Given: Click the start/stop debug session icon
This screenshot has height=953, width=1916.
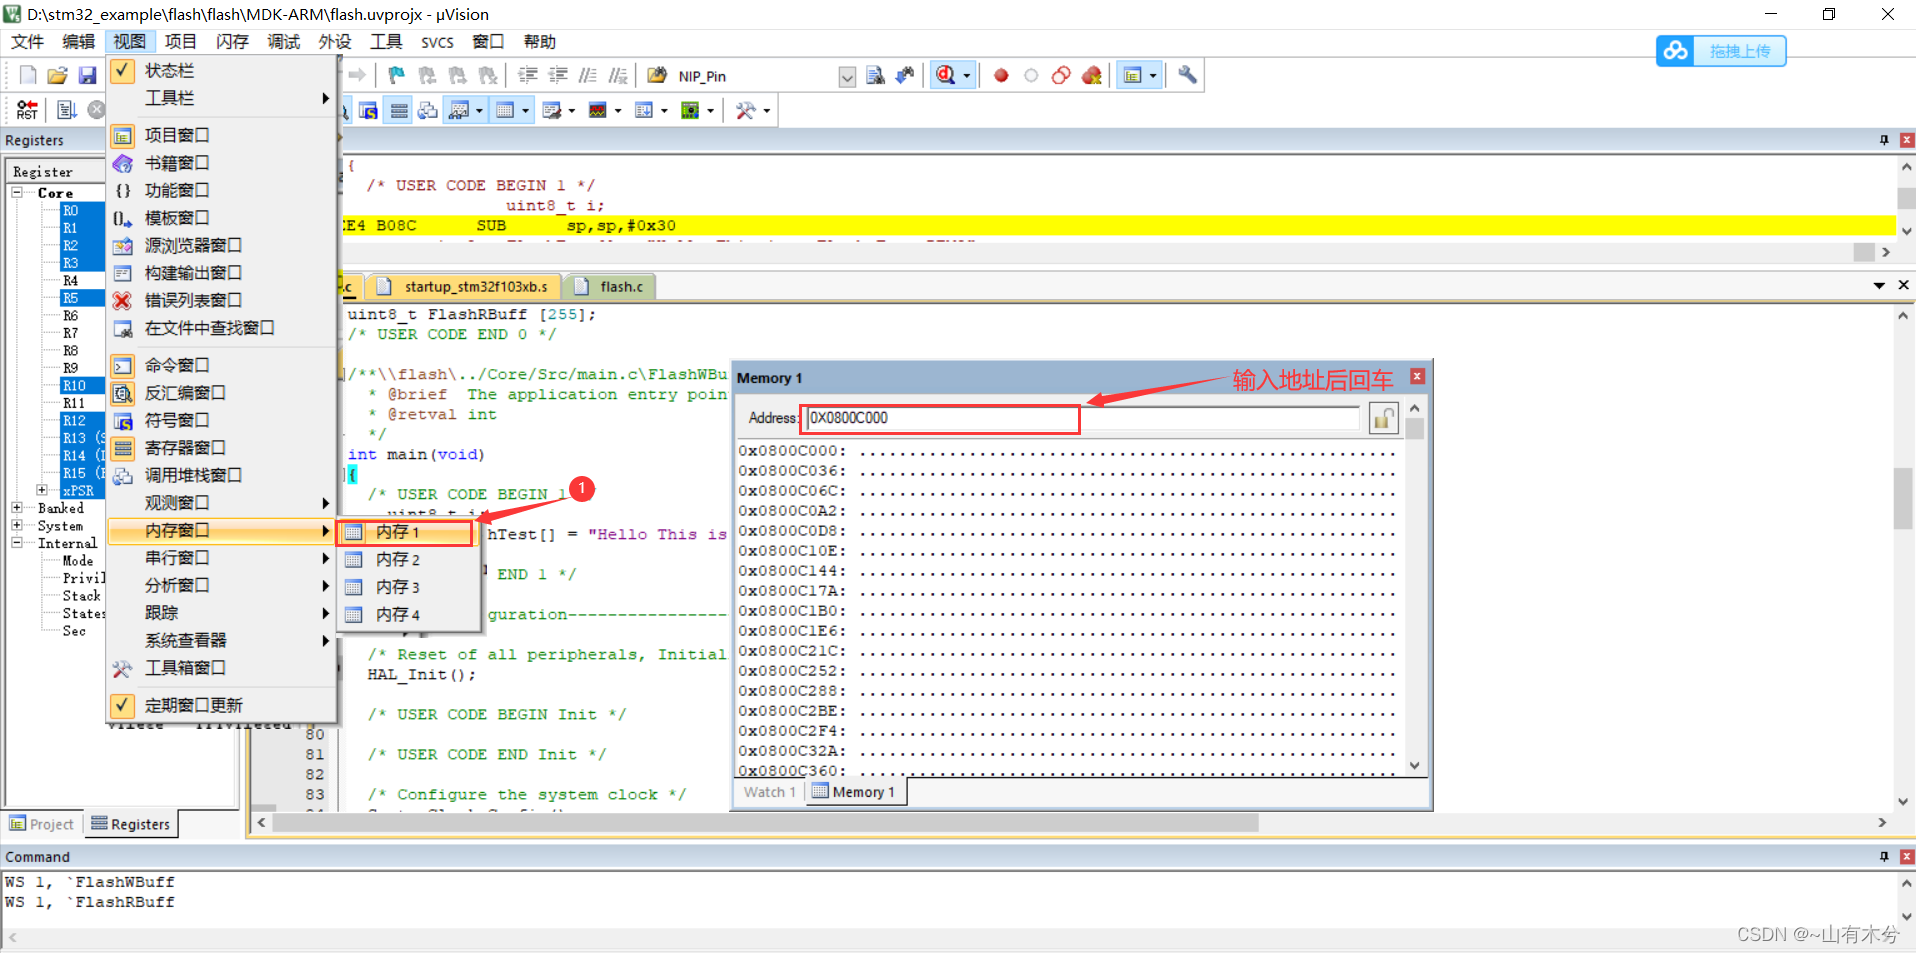Looking at the screenshot, I should [946, 75].
